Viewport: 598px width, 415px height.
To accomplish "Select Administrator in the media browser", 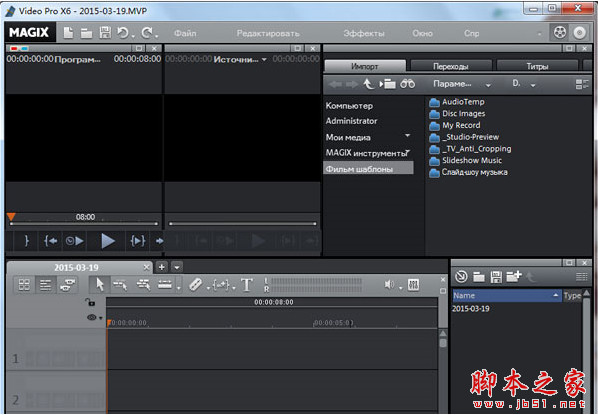I will pyautogui.click(x=351, y=121).
